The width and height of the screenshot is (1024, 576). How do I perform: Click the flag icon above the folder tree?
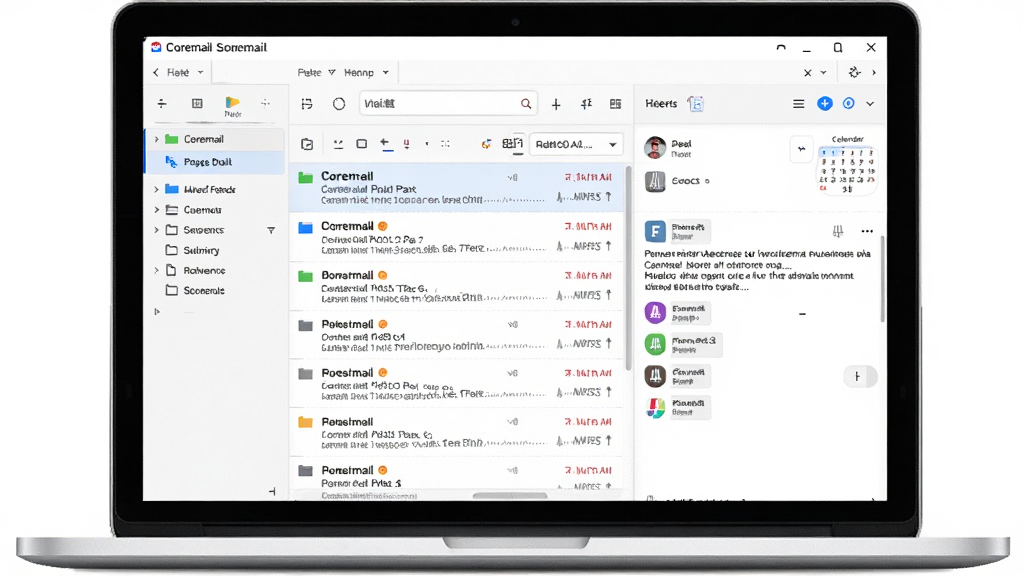pos(232,103)
